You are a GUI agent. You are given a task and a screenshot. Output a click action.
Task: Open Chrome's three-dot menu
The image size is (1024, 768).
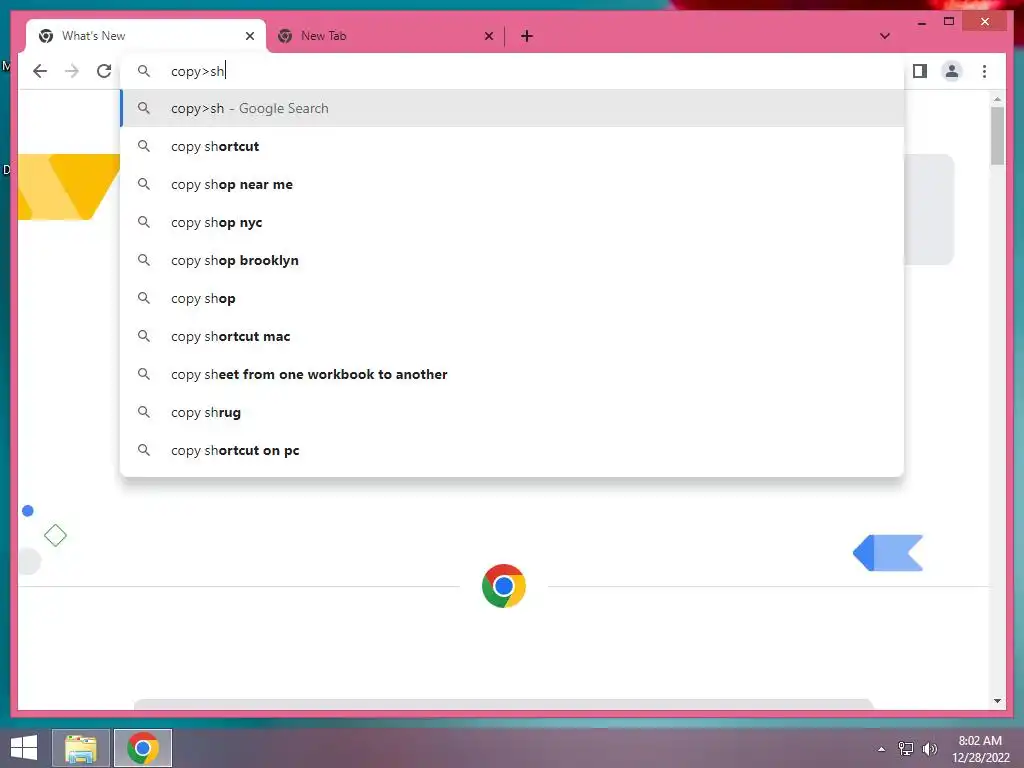[x=984, y=71]
